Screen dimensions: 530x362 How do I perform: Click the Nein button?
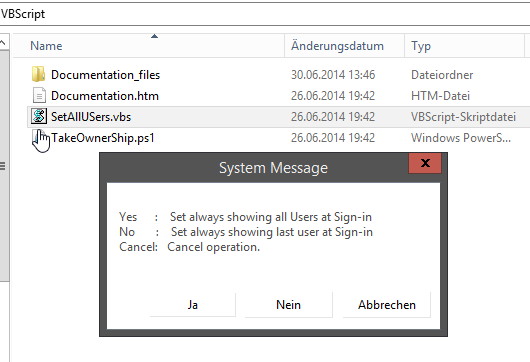pyautogui.click(x=288, y=305)
